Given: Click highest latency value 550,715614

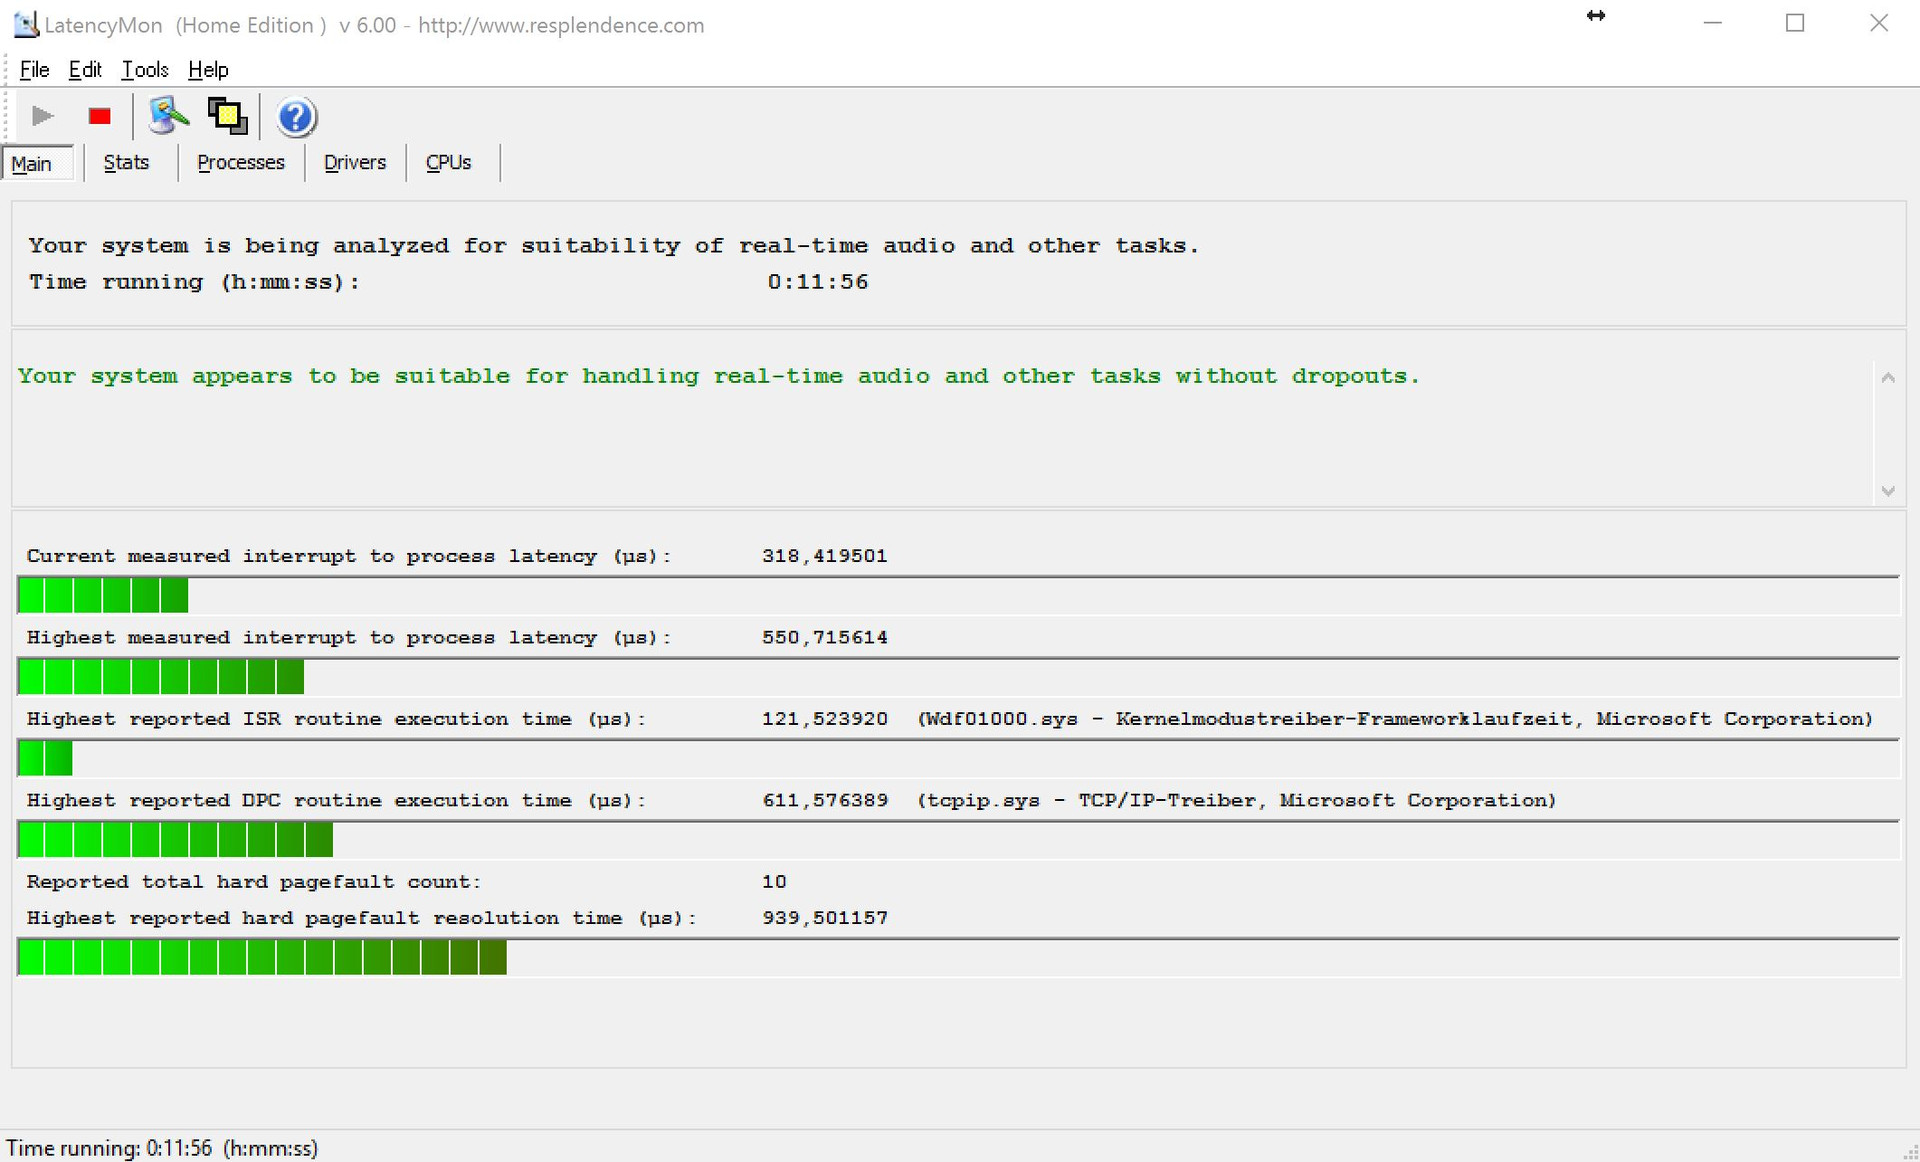Looking at the screenshot, I should tap(824, 638).
